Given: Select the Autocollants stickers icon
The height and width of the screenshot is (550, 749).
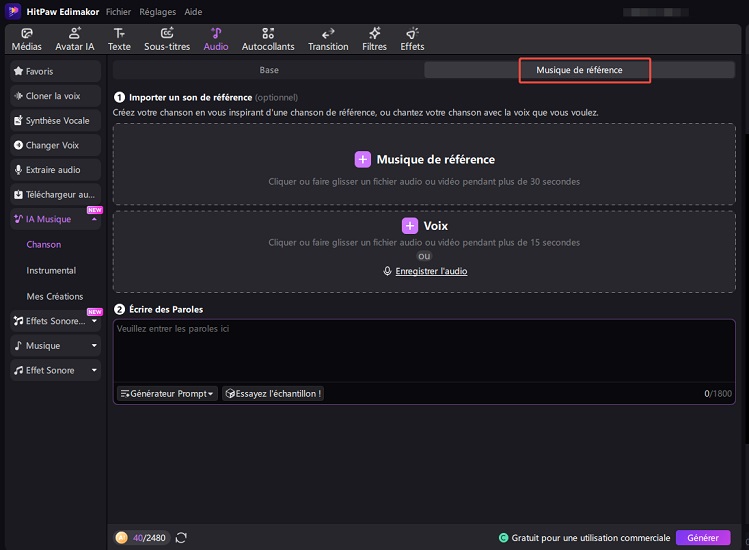Looking at the screenshot, I should [x=266, y=39].
